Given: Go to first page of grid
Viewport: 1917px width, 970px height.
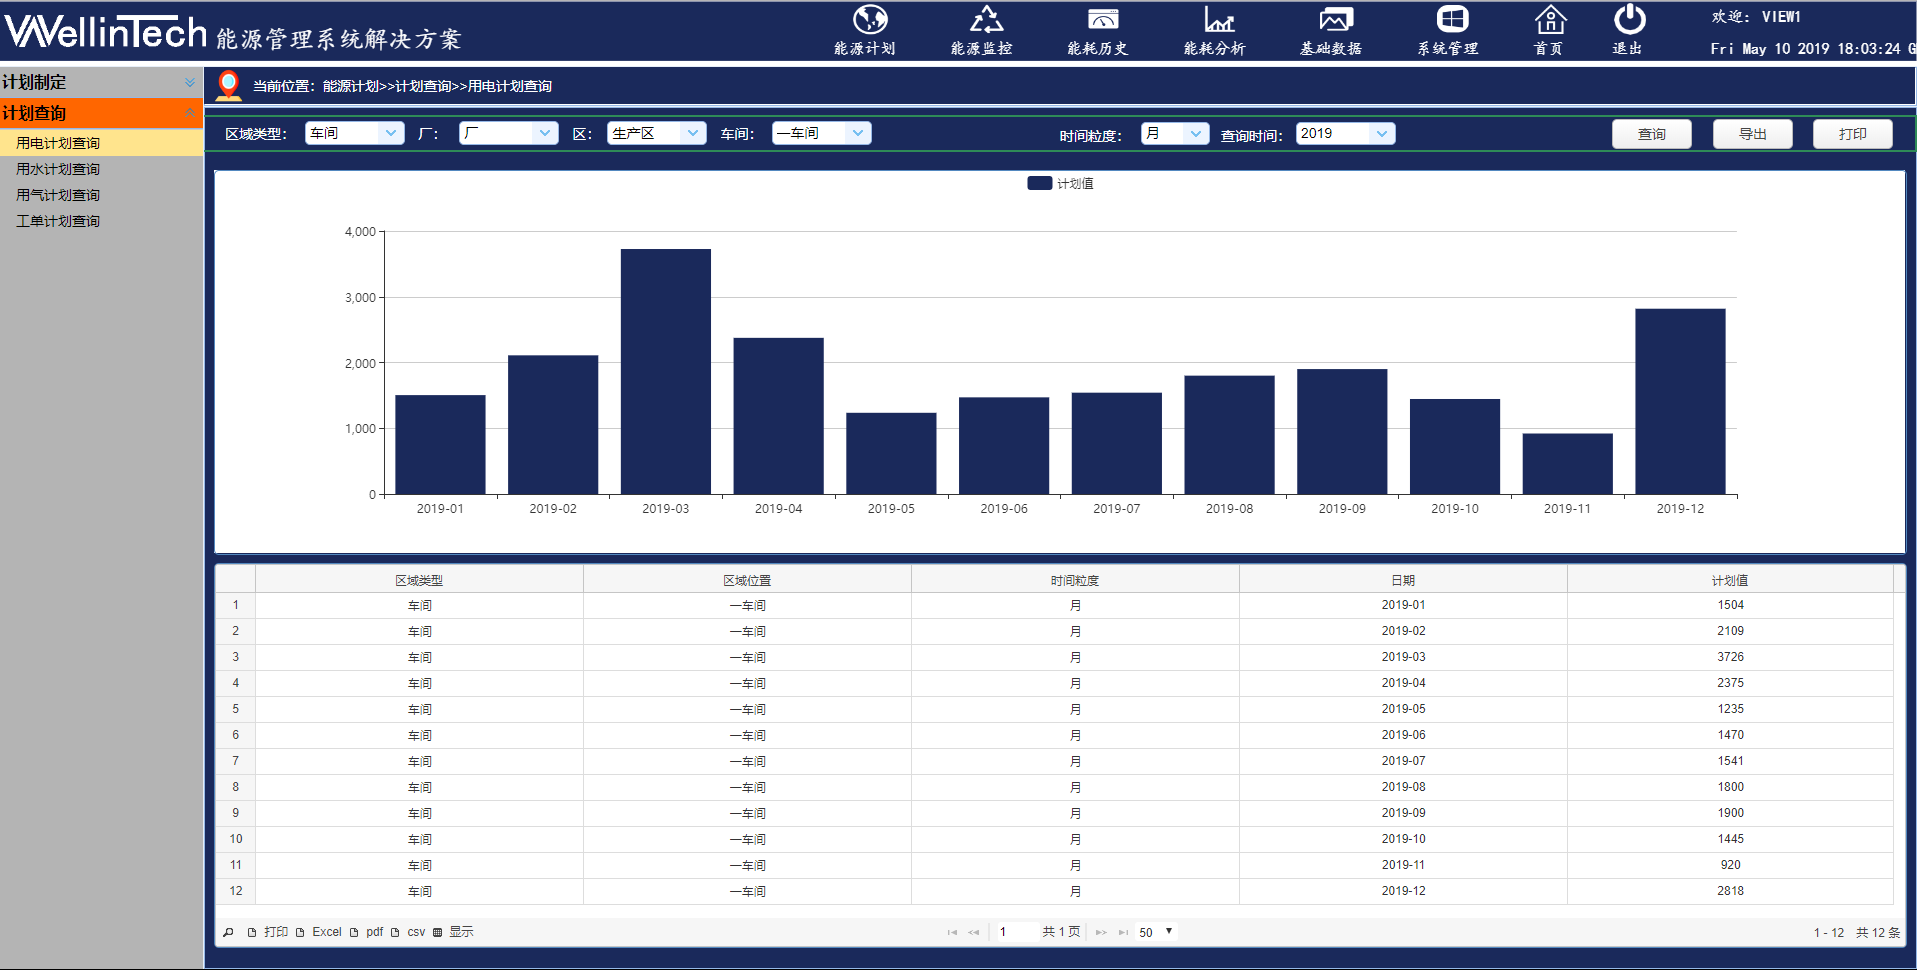Looking at the screenshot, I should click(952, 932).
